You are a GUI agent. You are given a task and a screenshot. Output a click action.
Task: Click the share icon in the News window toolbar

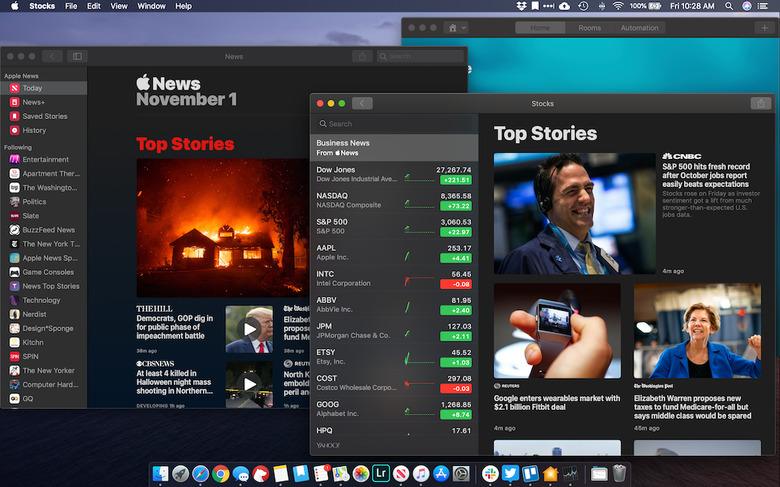[362, 56]
